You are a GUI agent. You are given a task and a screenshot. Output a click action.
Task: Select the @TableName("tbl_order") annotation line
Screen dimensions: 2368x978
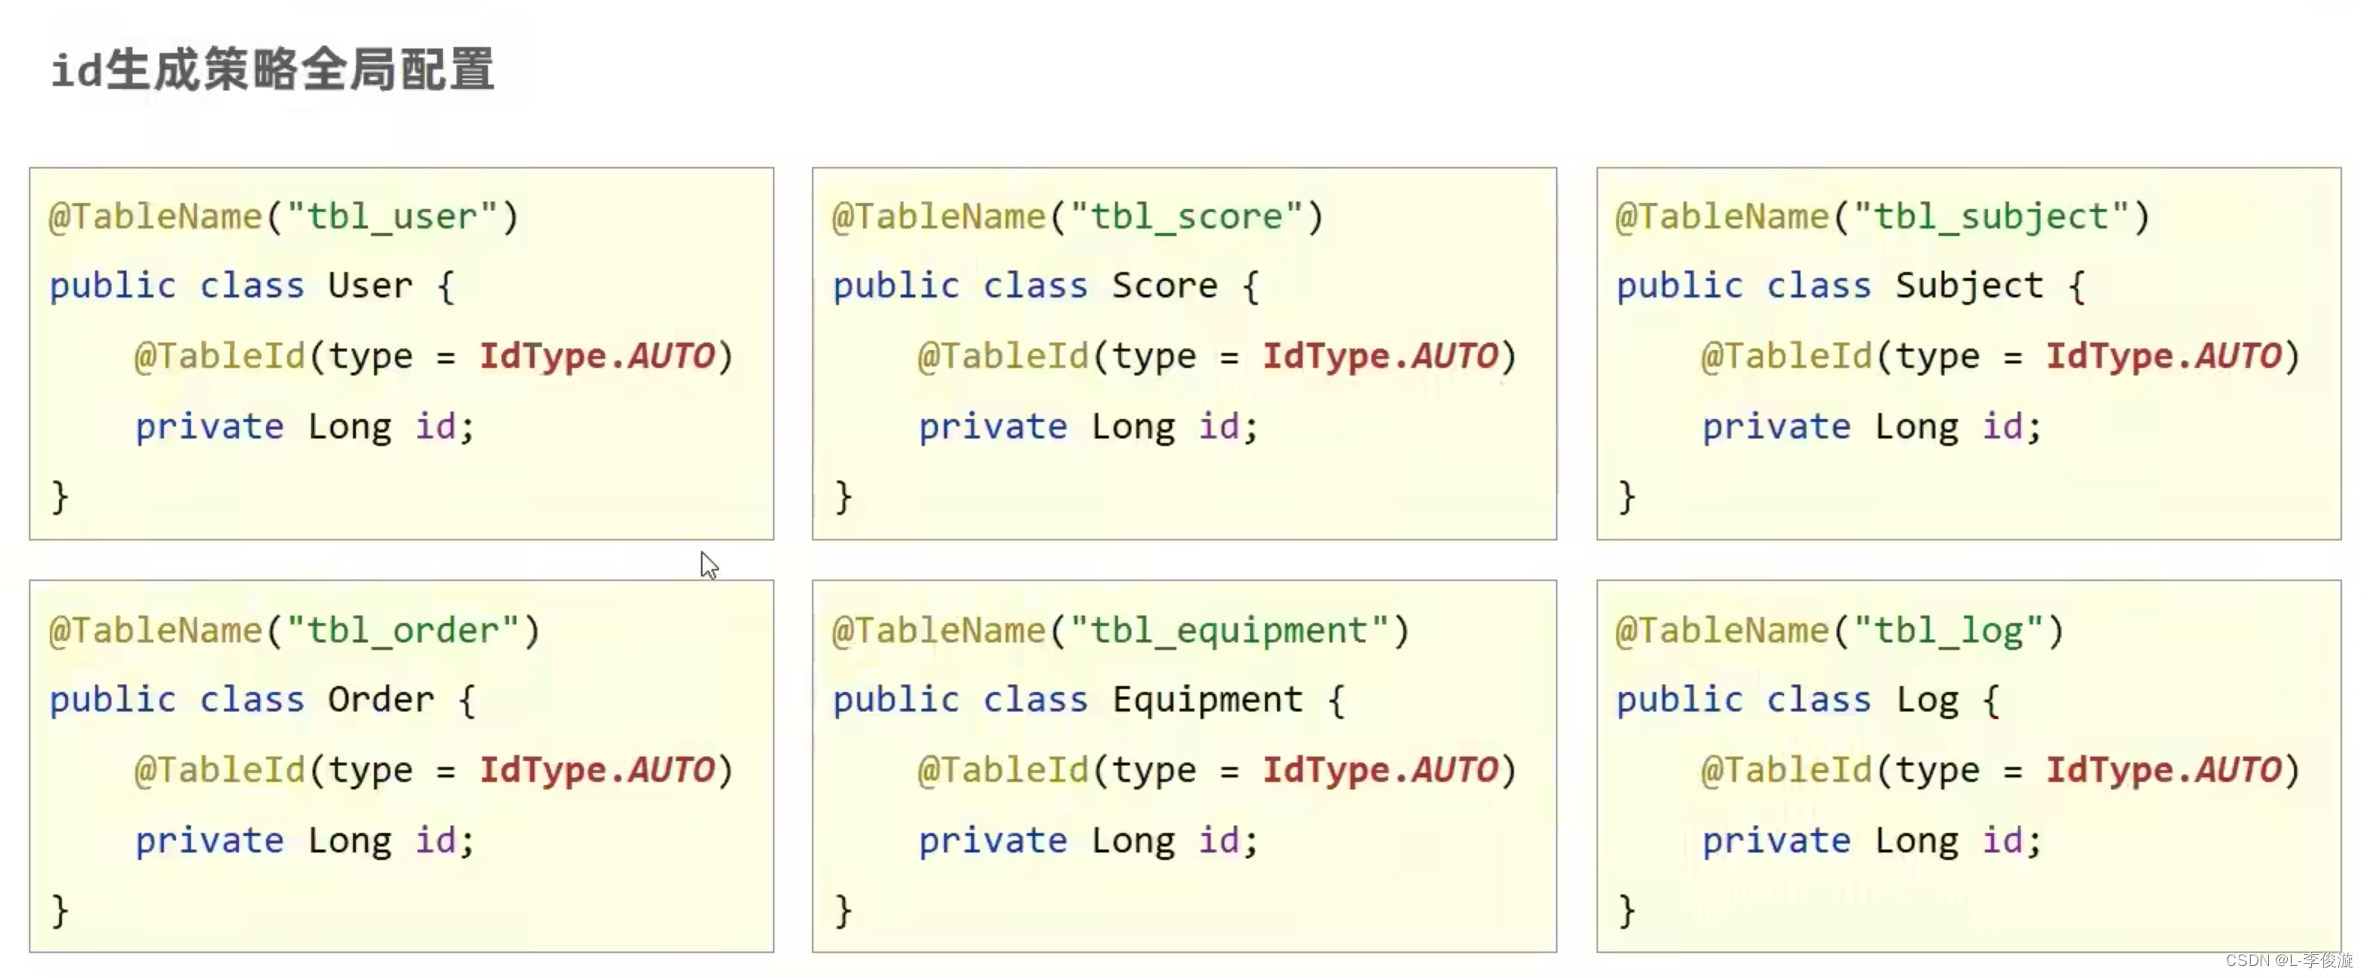tap(294, 631)
